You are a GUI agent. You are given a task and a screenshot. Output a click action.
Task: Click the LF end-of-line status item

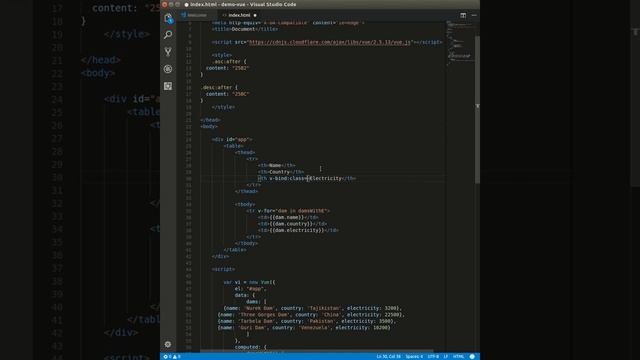coord(446,356)
